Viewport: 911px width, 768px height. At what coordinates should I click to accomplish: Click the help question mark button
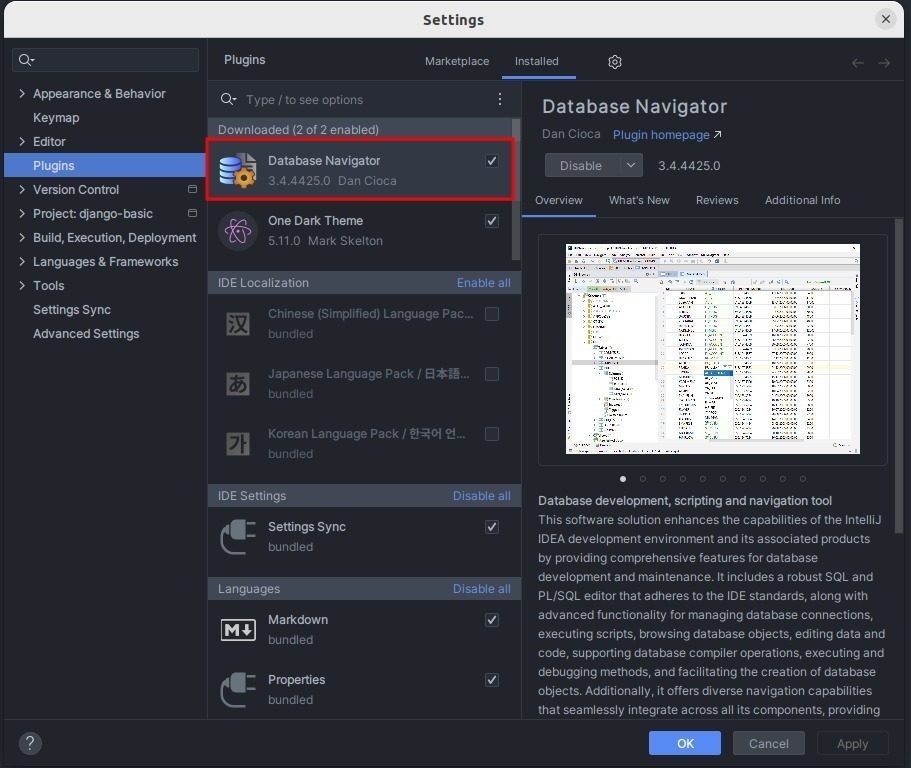(x=30, y=743)
